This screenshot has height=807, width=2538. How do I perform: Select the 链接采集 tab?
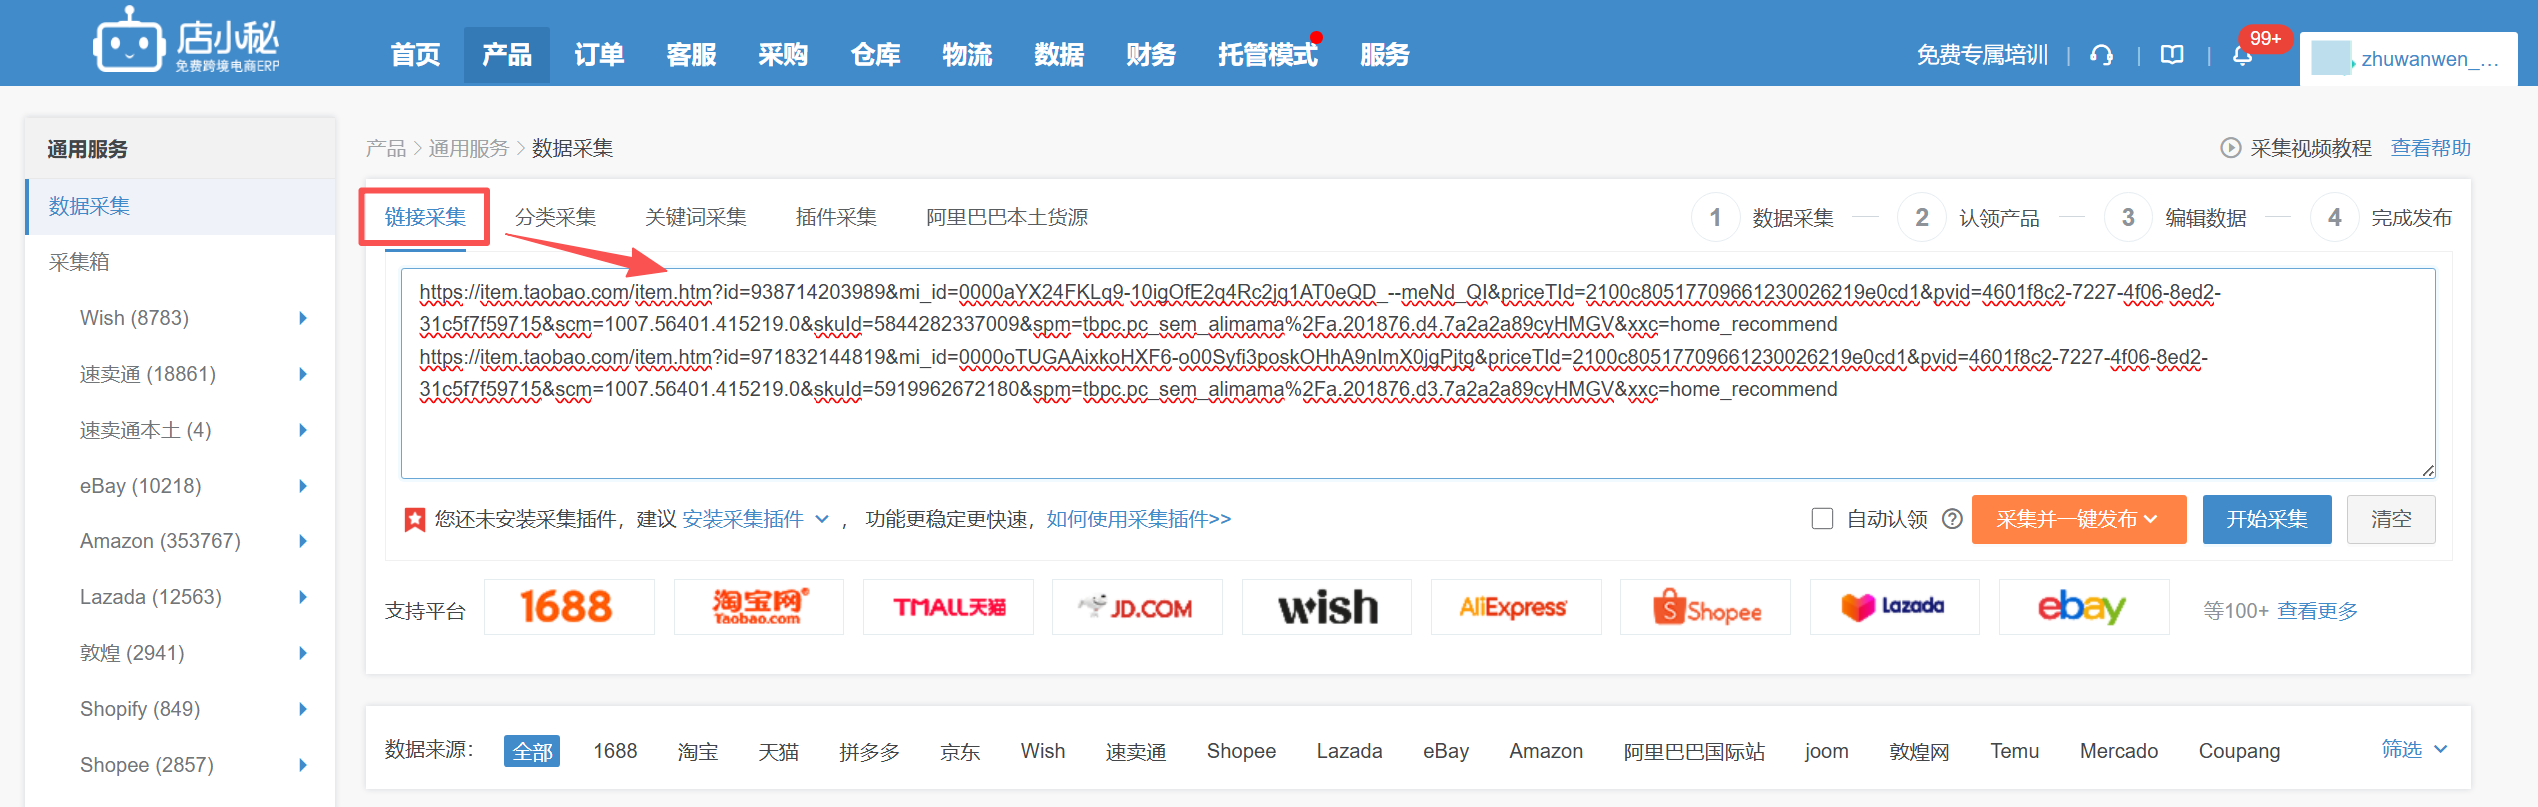coord(425,217)
